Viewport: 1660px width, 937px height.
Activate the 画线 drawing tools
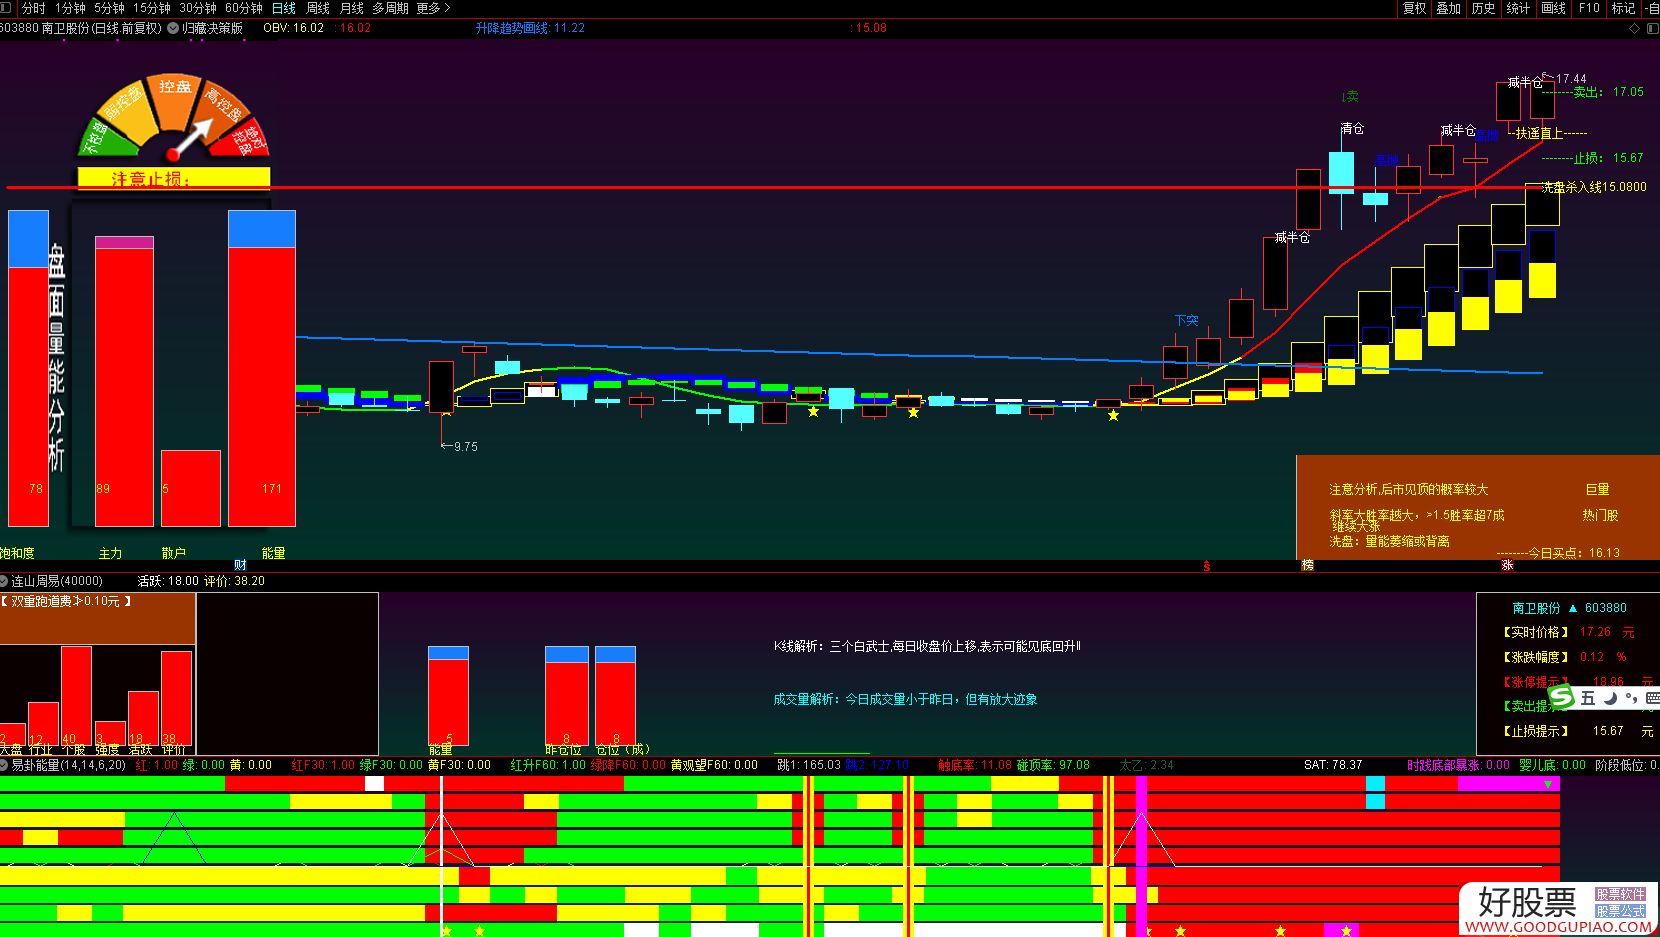pos(1553,8)
